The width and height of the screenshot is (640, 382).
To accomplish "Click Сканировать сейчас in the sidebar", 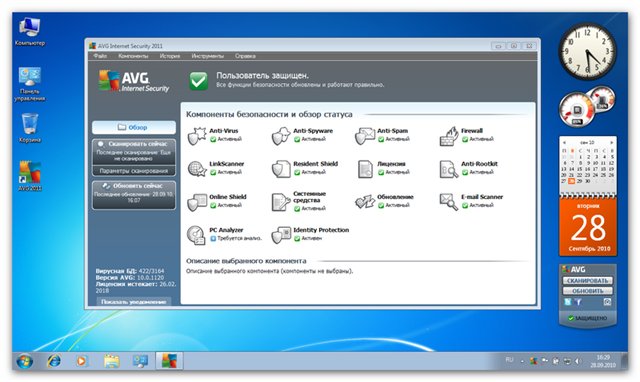I will (134, 151).
